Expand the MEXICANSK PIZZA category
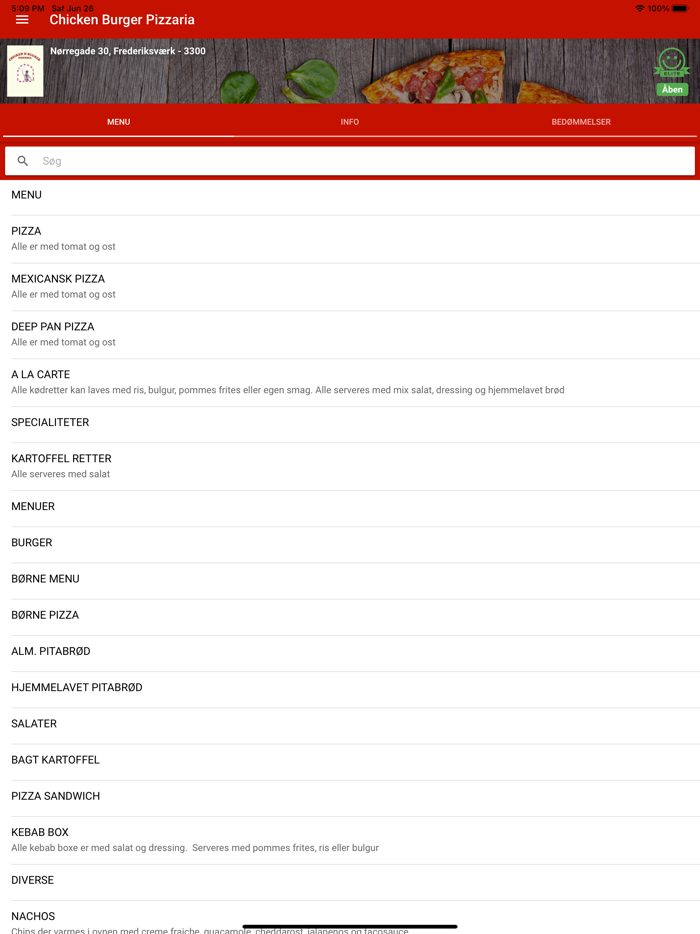Screen dimensions: 700x934 (350, 287)
